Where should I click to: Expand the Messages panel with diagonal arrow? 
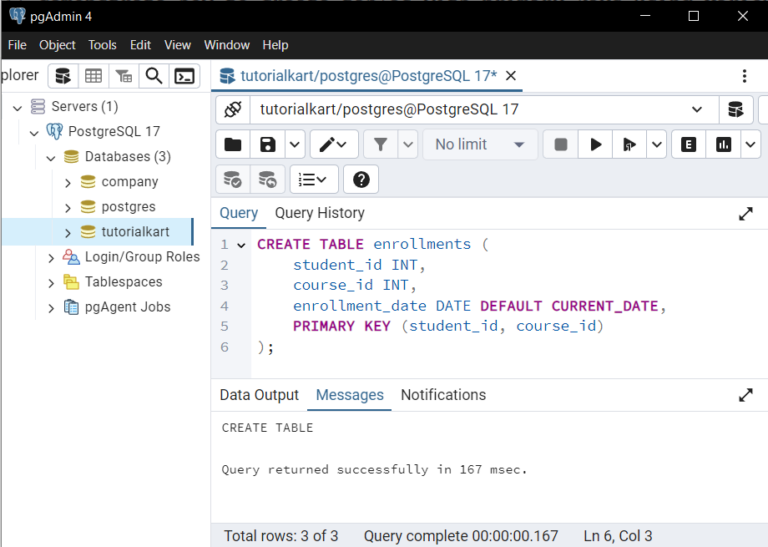coord(745,395)
